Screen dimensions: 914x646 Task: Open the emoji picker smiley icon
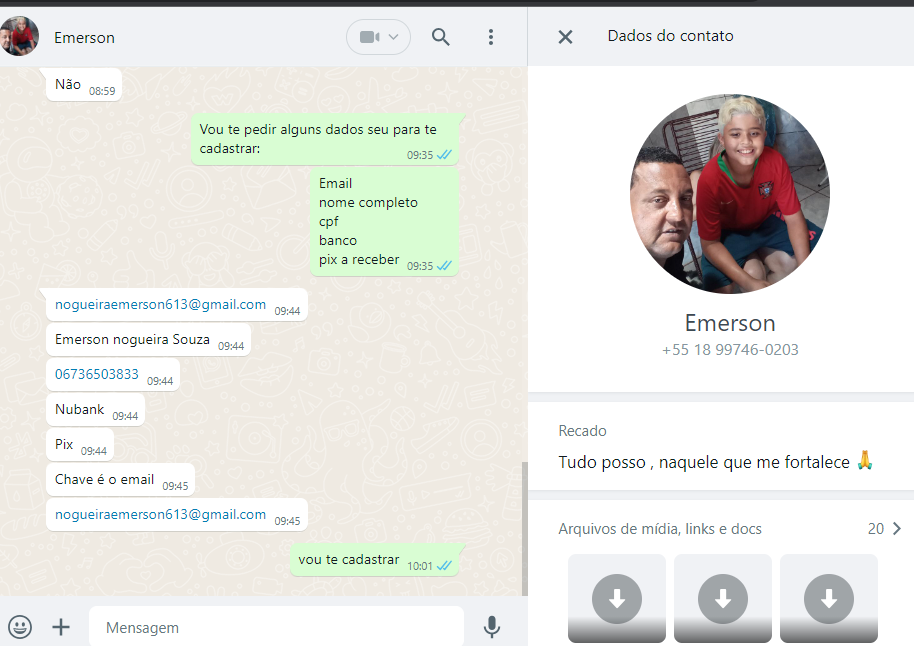tap(20, 627)
